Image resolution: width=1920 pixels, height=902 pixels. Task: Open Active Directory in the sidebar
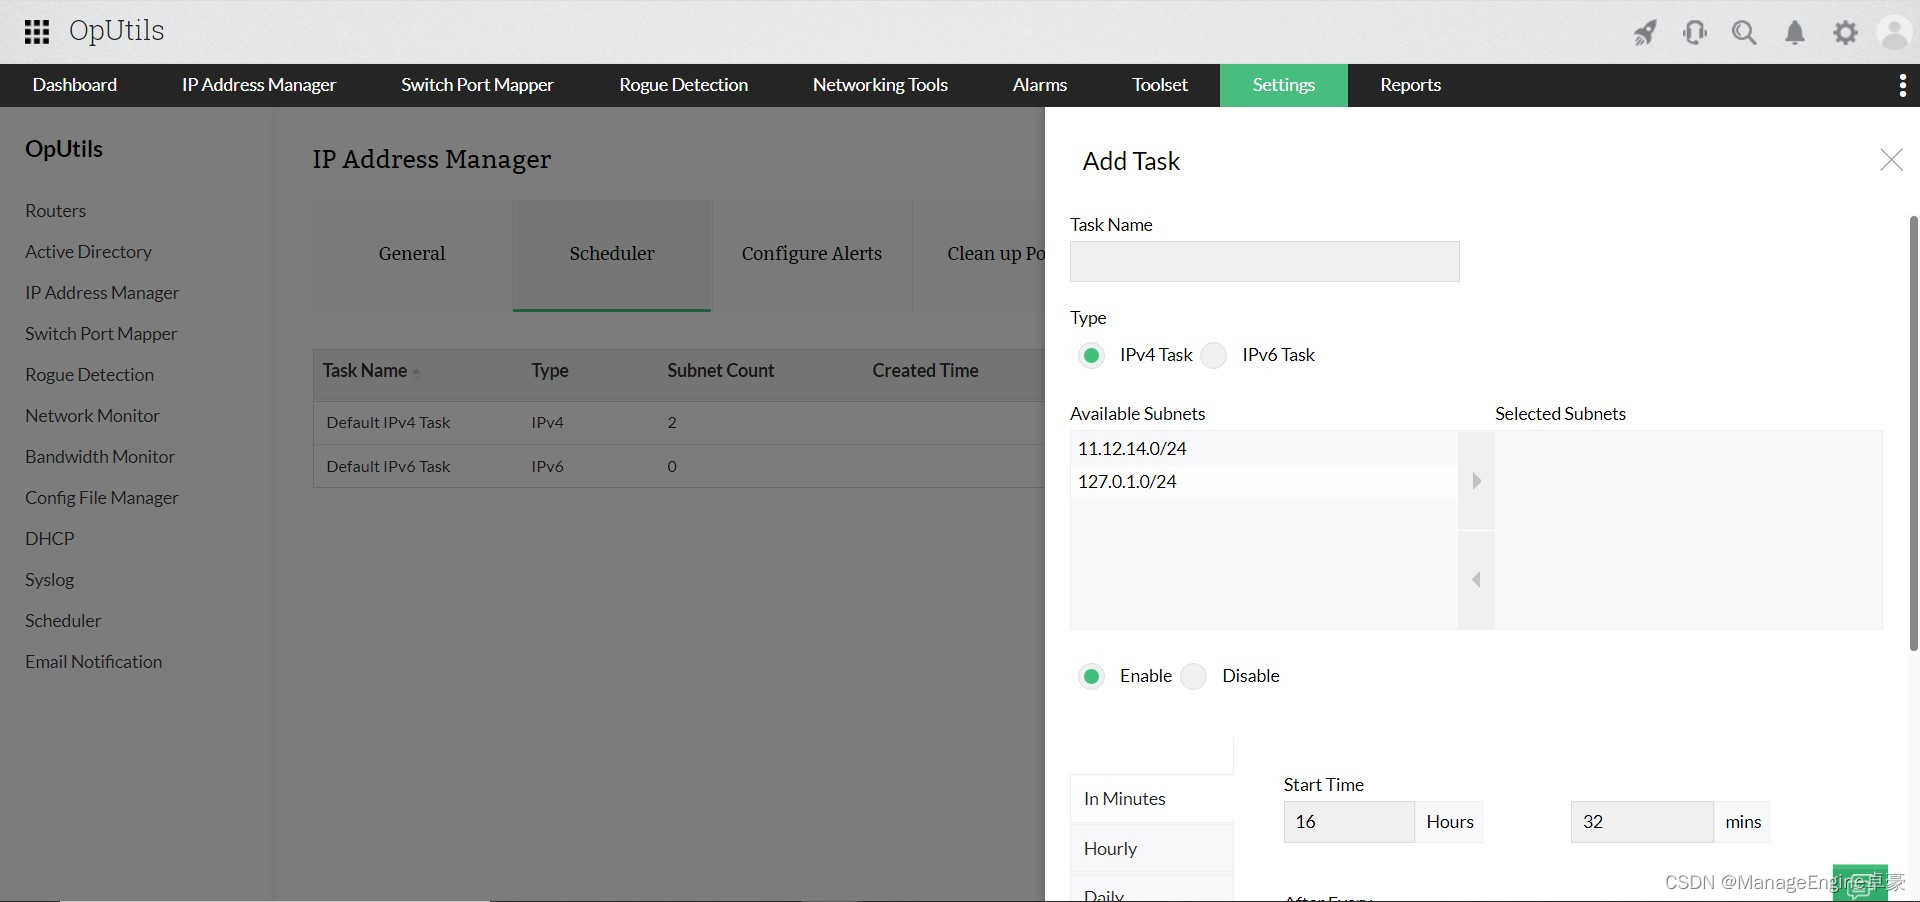tap(89, 252)
